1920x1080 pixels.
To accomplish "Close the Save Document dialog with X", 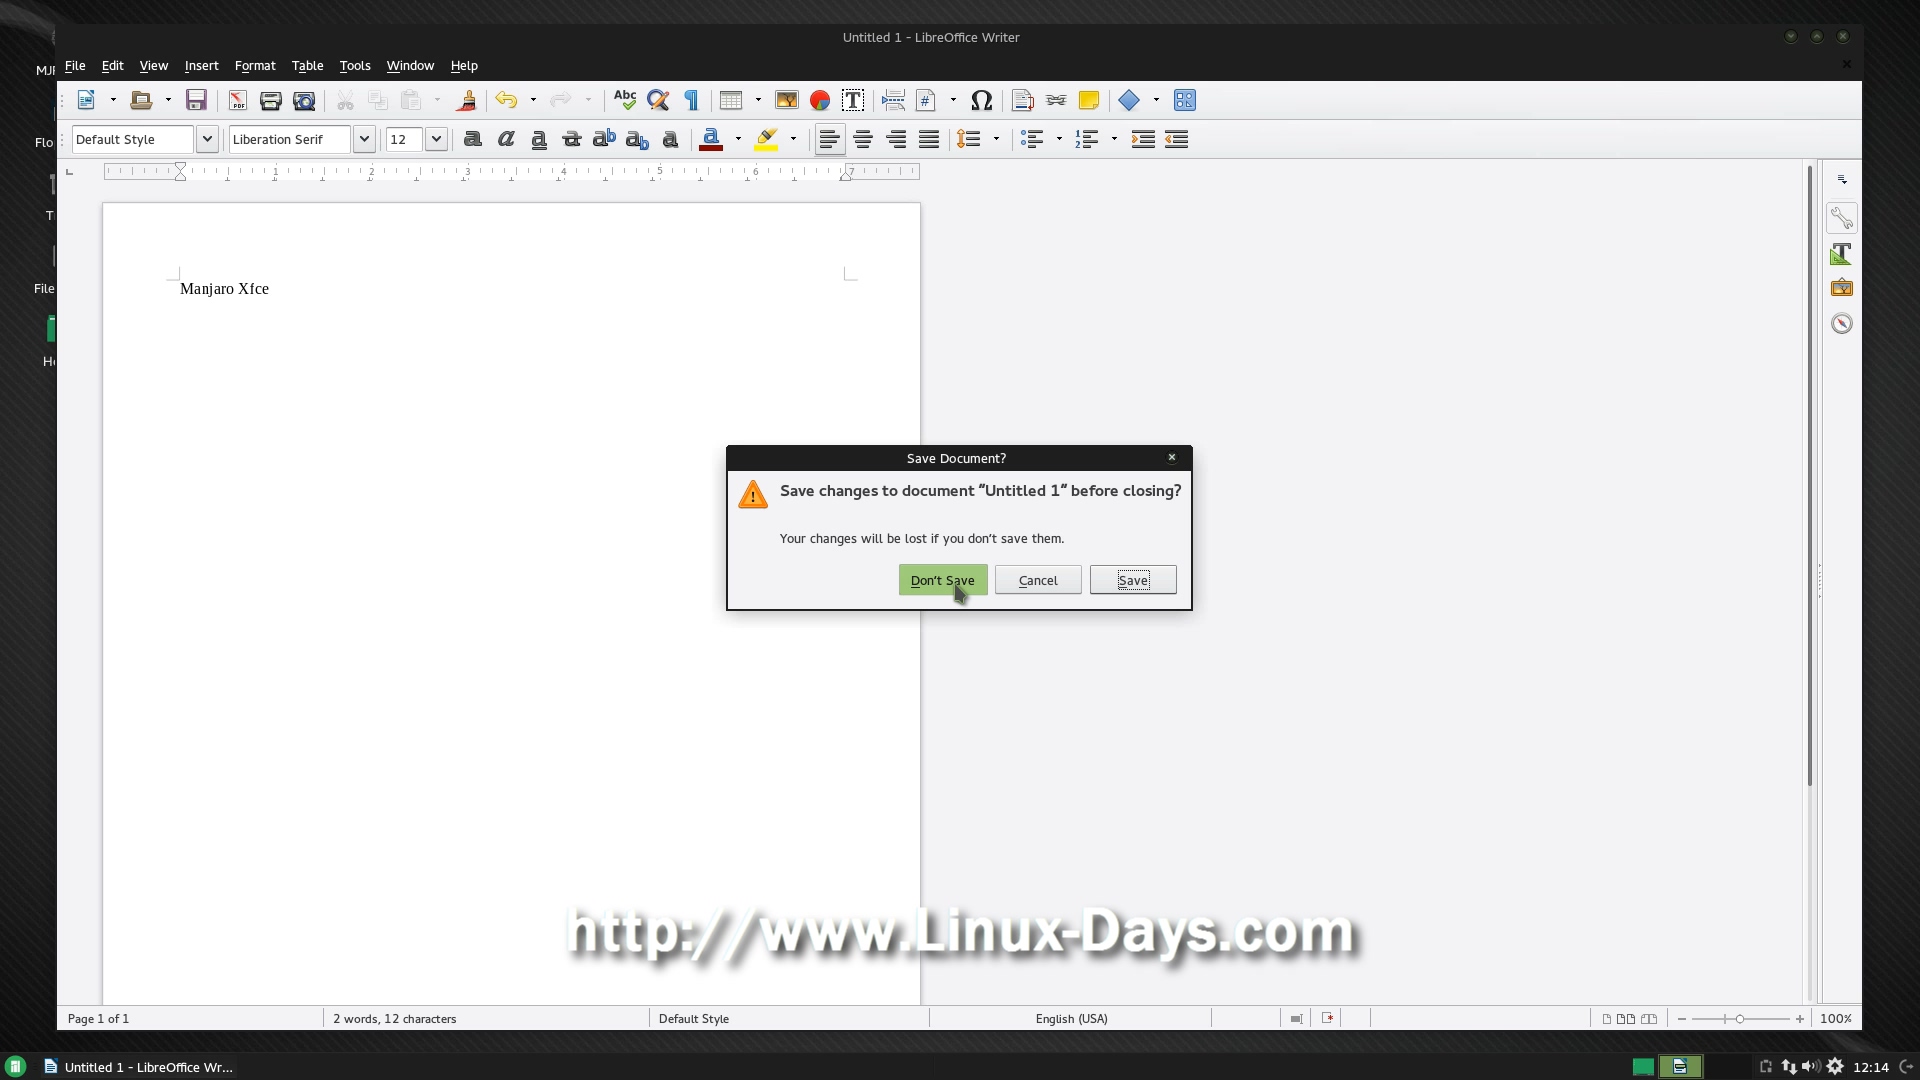I will click(x=1171, y=458).
